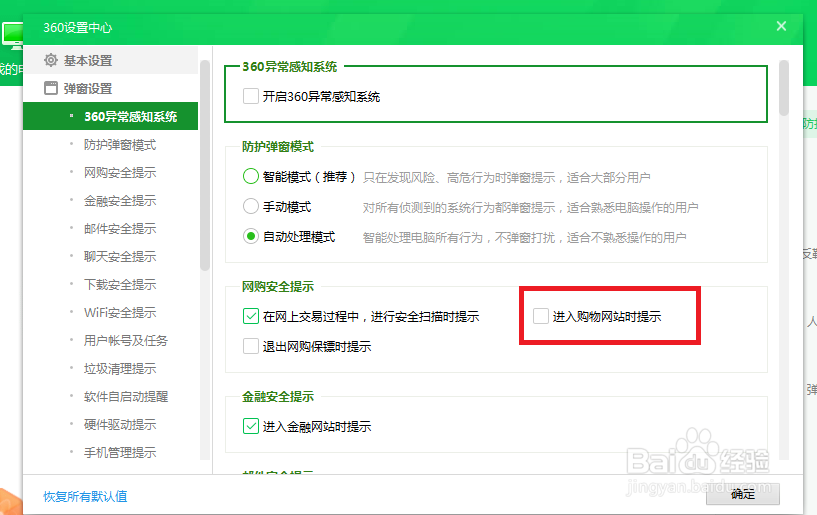The width and height of the screenshot is (817, 515).
Task: Click description 对所有侦测到的系统行为都弹窗提示
Action: click(x=459, y=207)
